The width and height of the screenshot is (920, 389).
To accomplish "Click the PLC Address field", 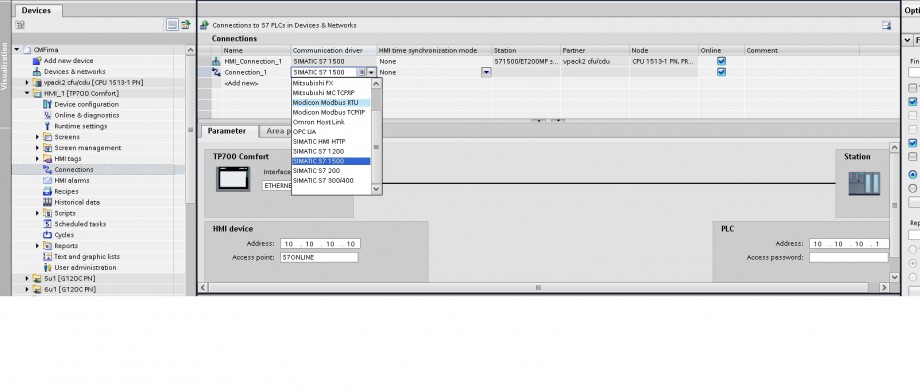I will (849, 244).
